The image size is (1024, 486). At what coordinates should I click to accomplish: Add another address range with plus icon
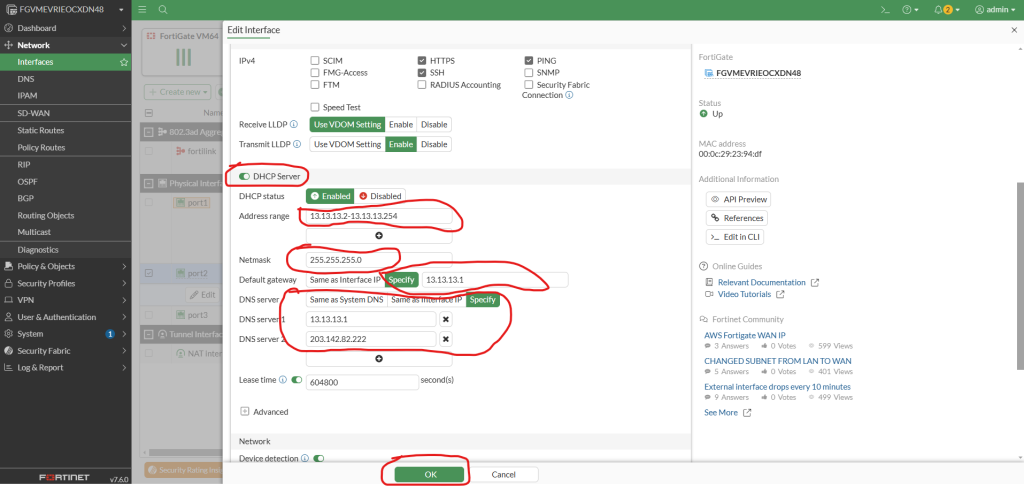379,235
